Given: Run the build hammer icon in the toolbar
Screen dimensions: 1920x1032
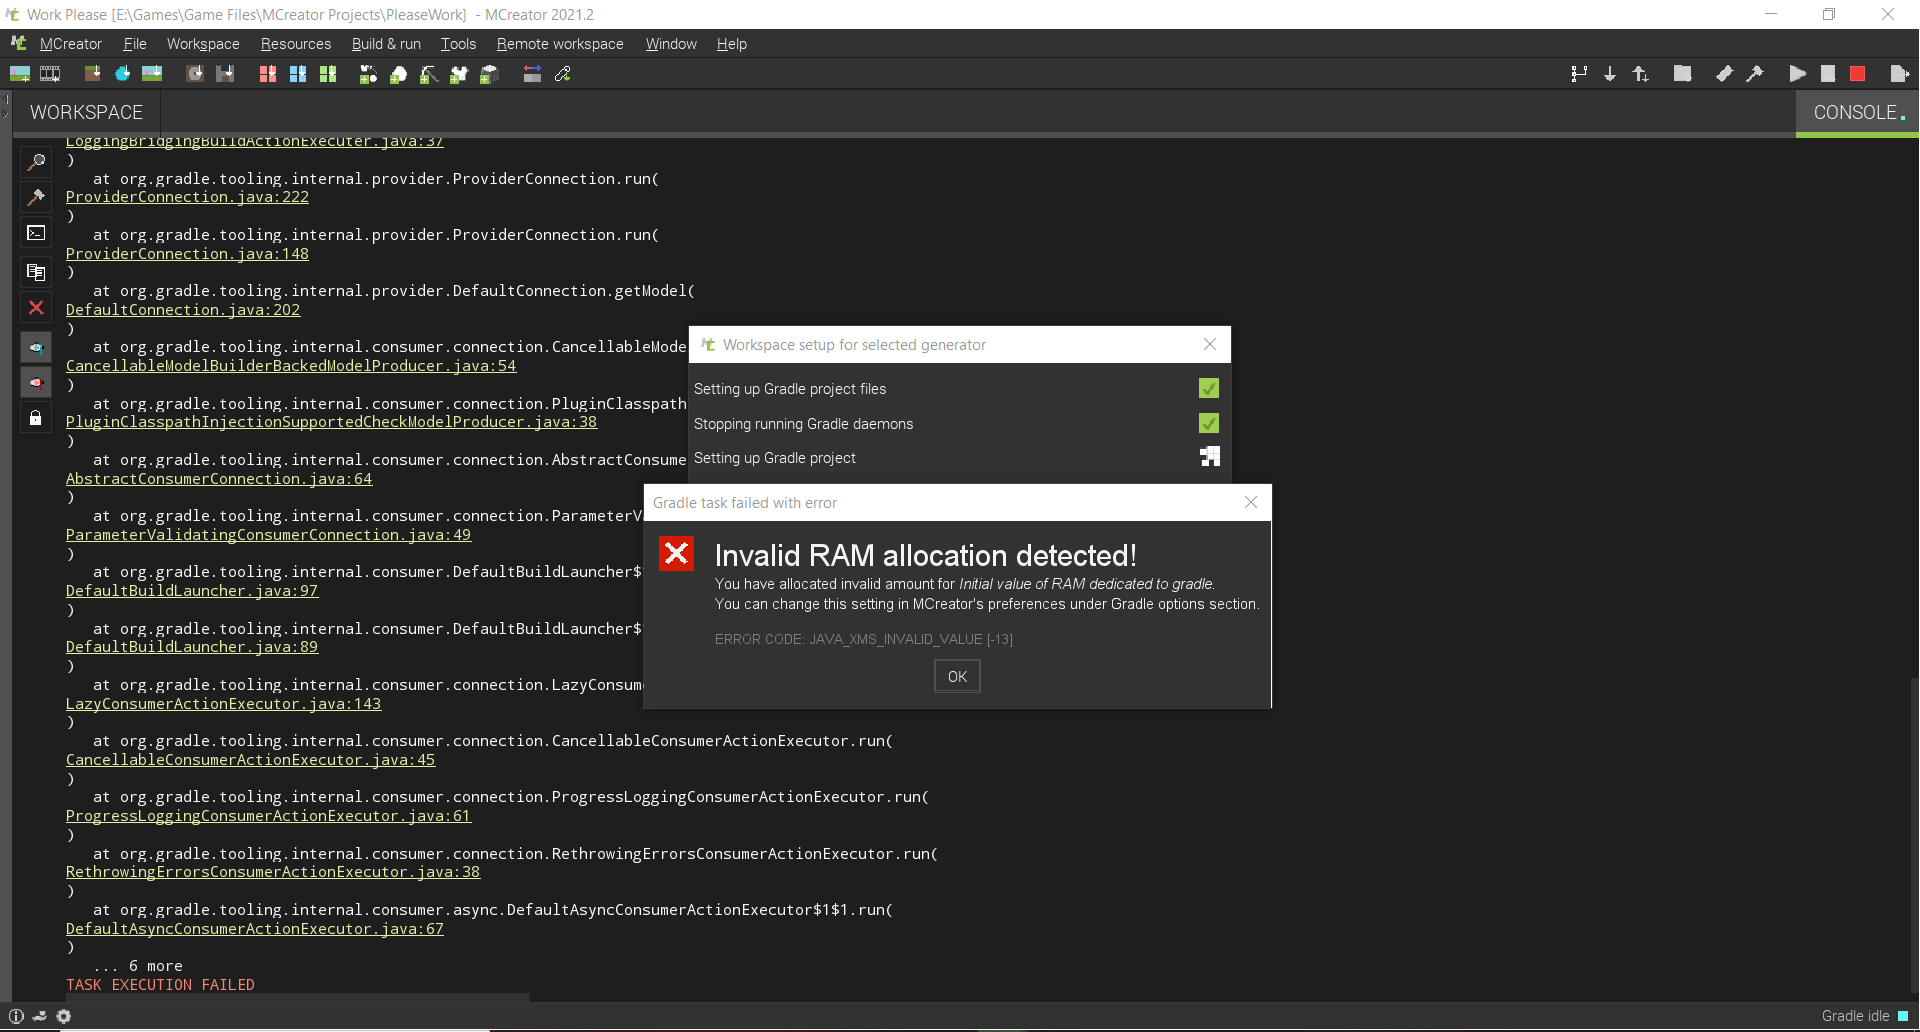Looking at the screenshot, I should (x=1756, y=74).
